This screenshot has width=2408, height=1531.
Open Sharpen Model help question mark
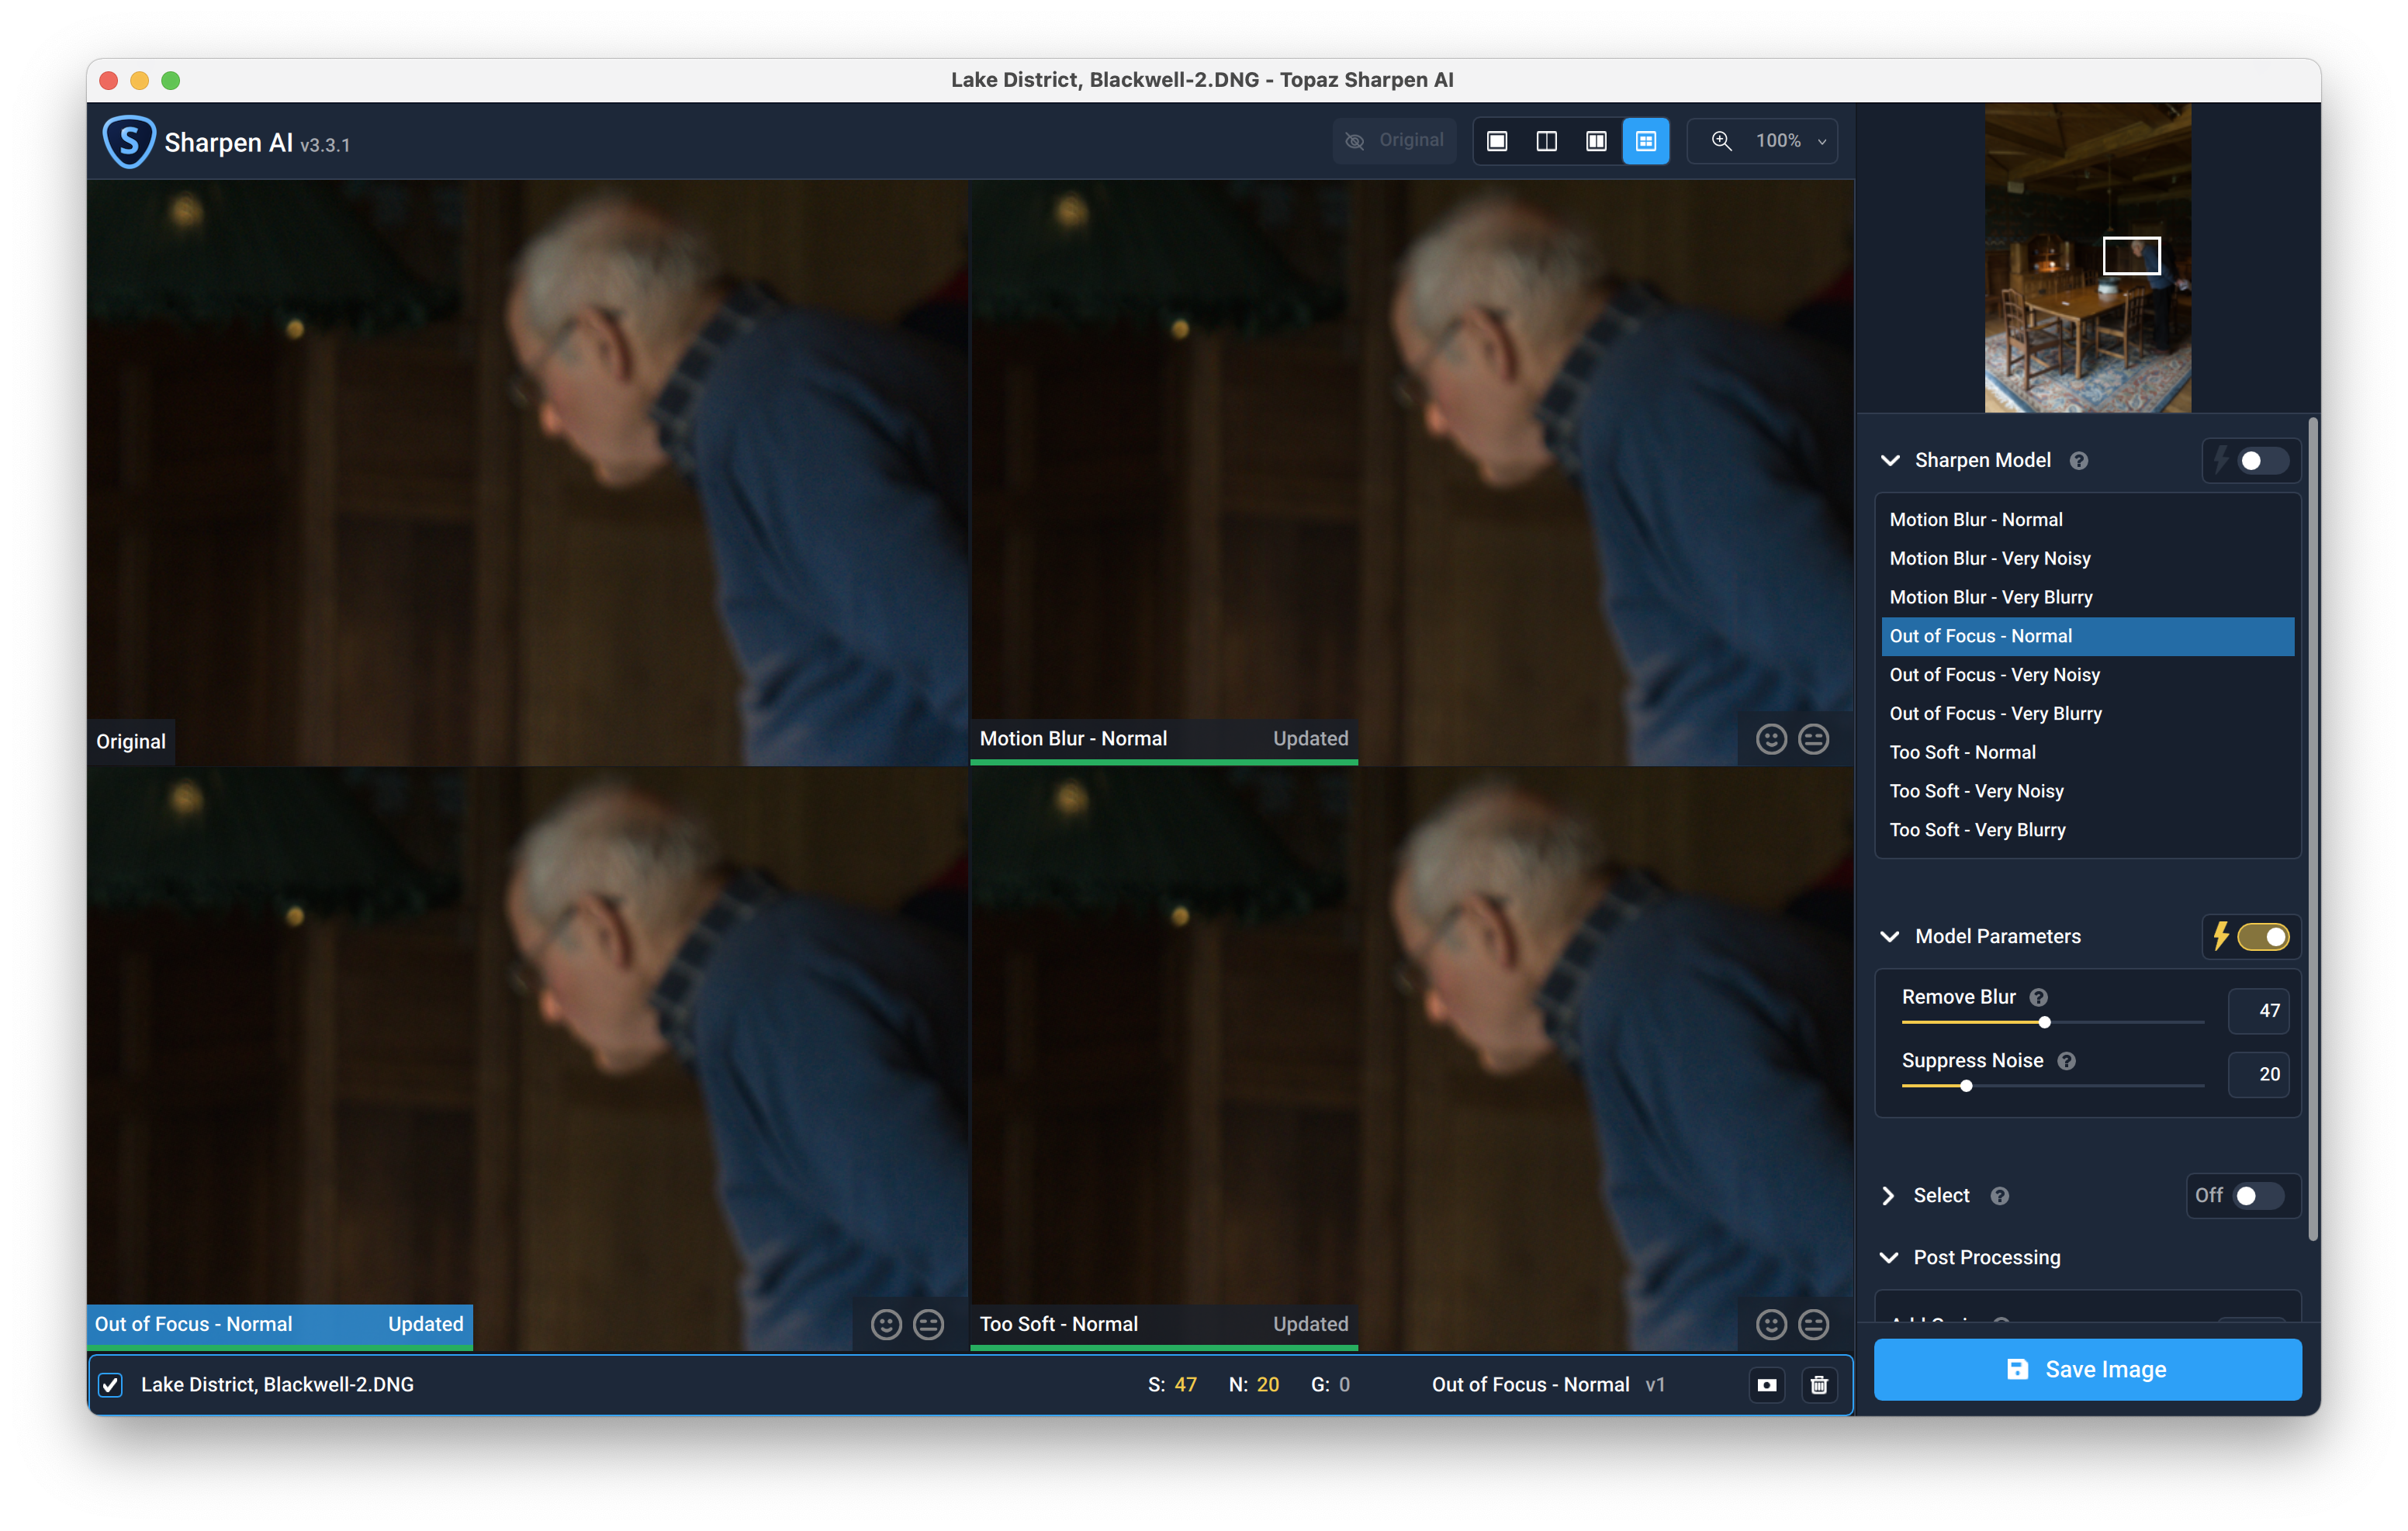2079,461
